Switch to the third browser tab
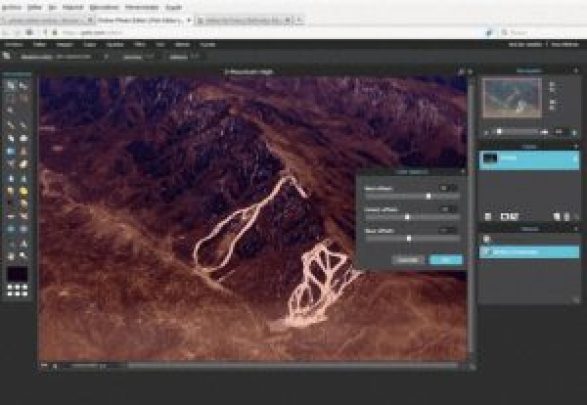 pyautogui.click(x=244, y=20)
